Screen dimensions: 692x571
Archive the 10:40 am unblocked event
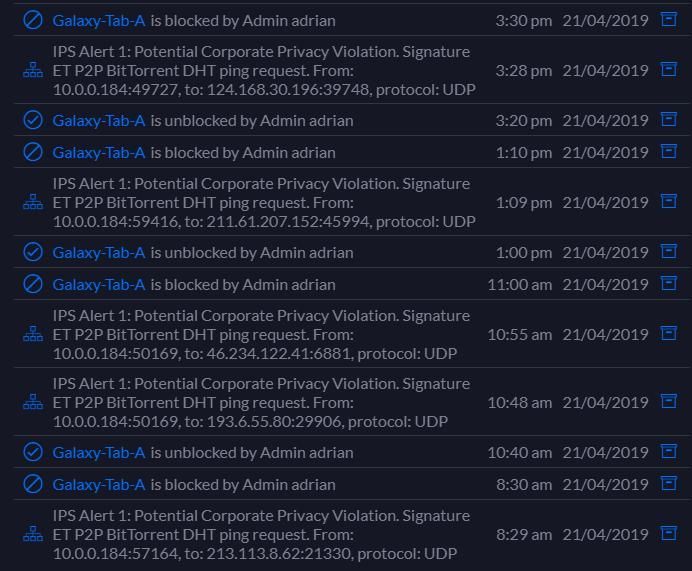[x=669, y=451]
